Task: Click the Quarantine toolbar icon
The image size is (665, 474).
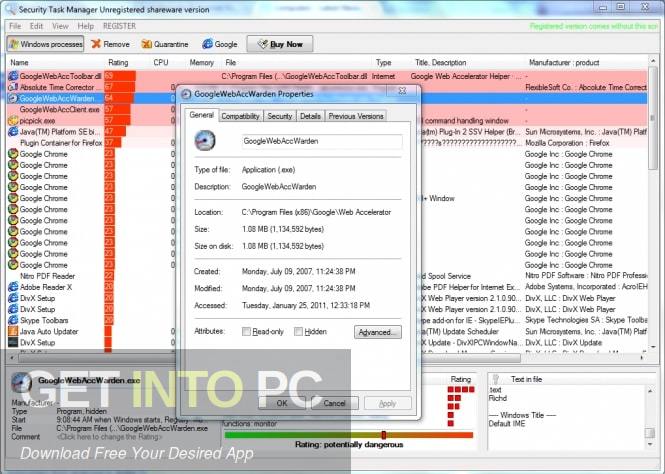Action: 147,44
